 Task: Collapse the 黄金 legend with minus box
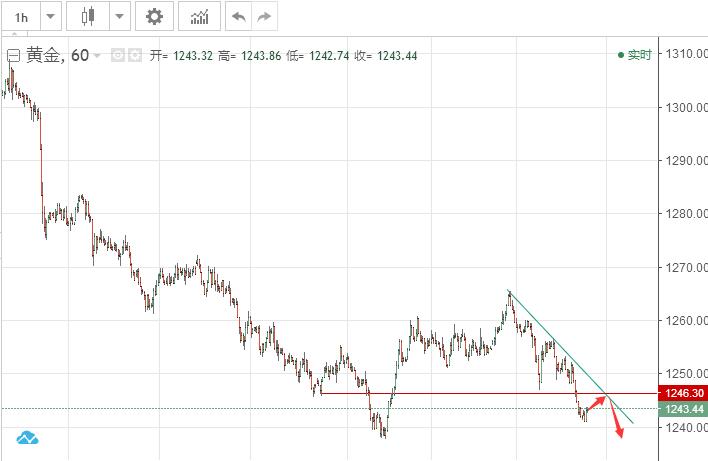[14, 56]
